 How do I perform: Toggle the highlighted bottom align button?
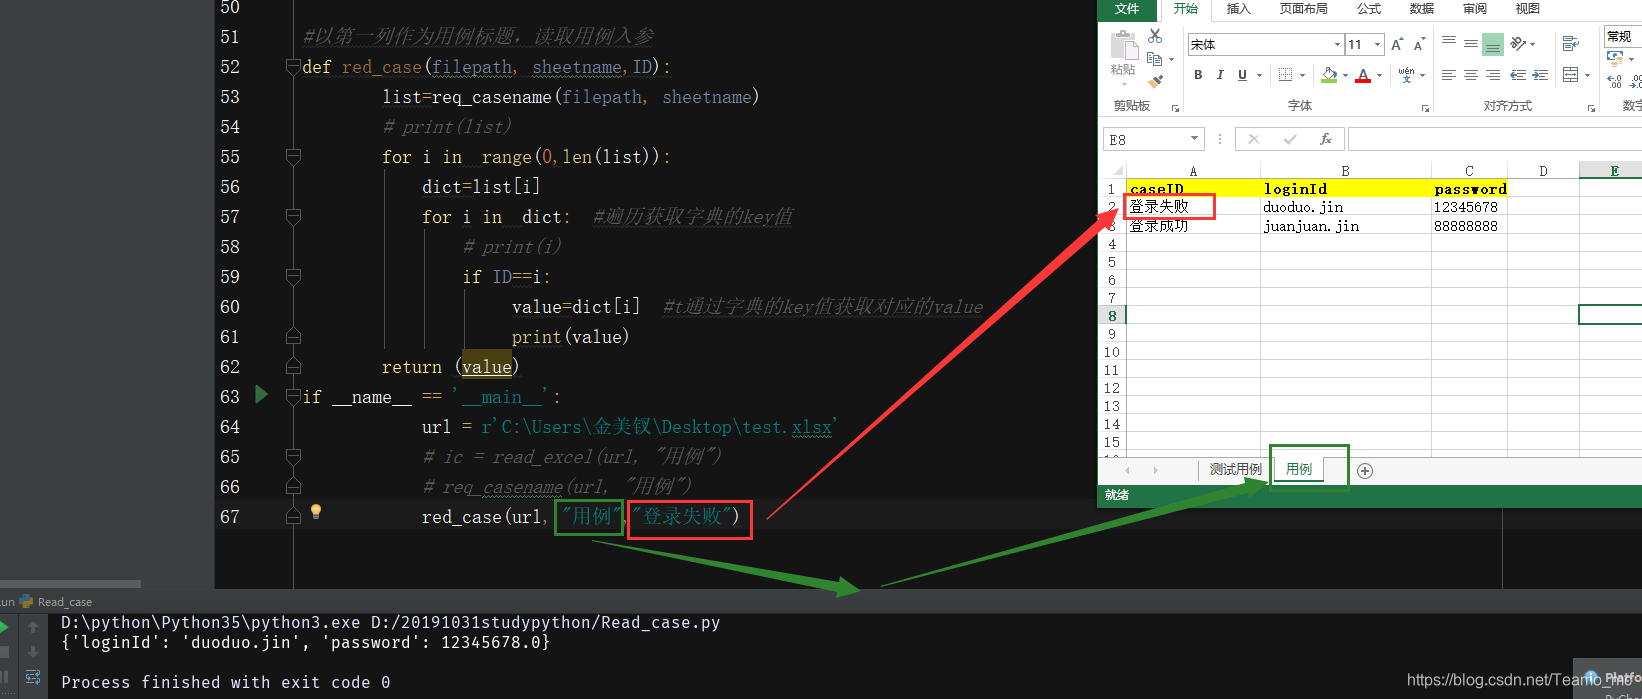click(1493, 44)
